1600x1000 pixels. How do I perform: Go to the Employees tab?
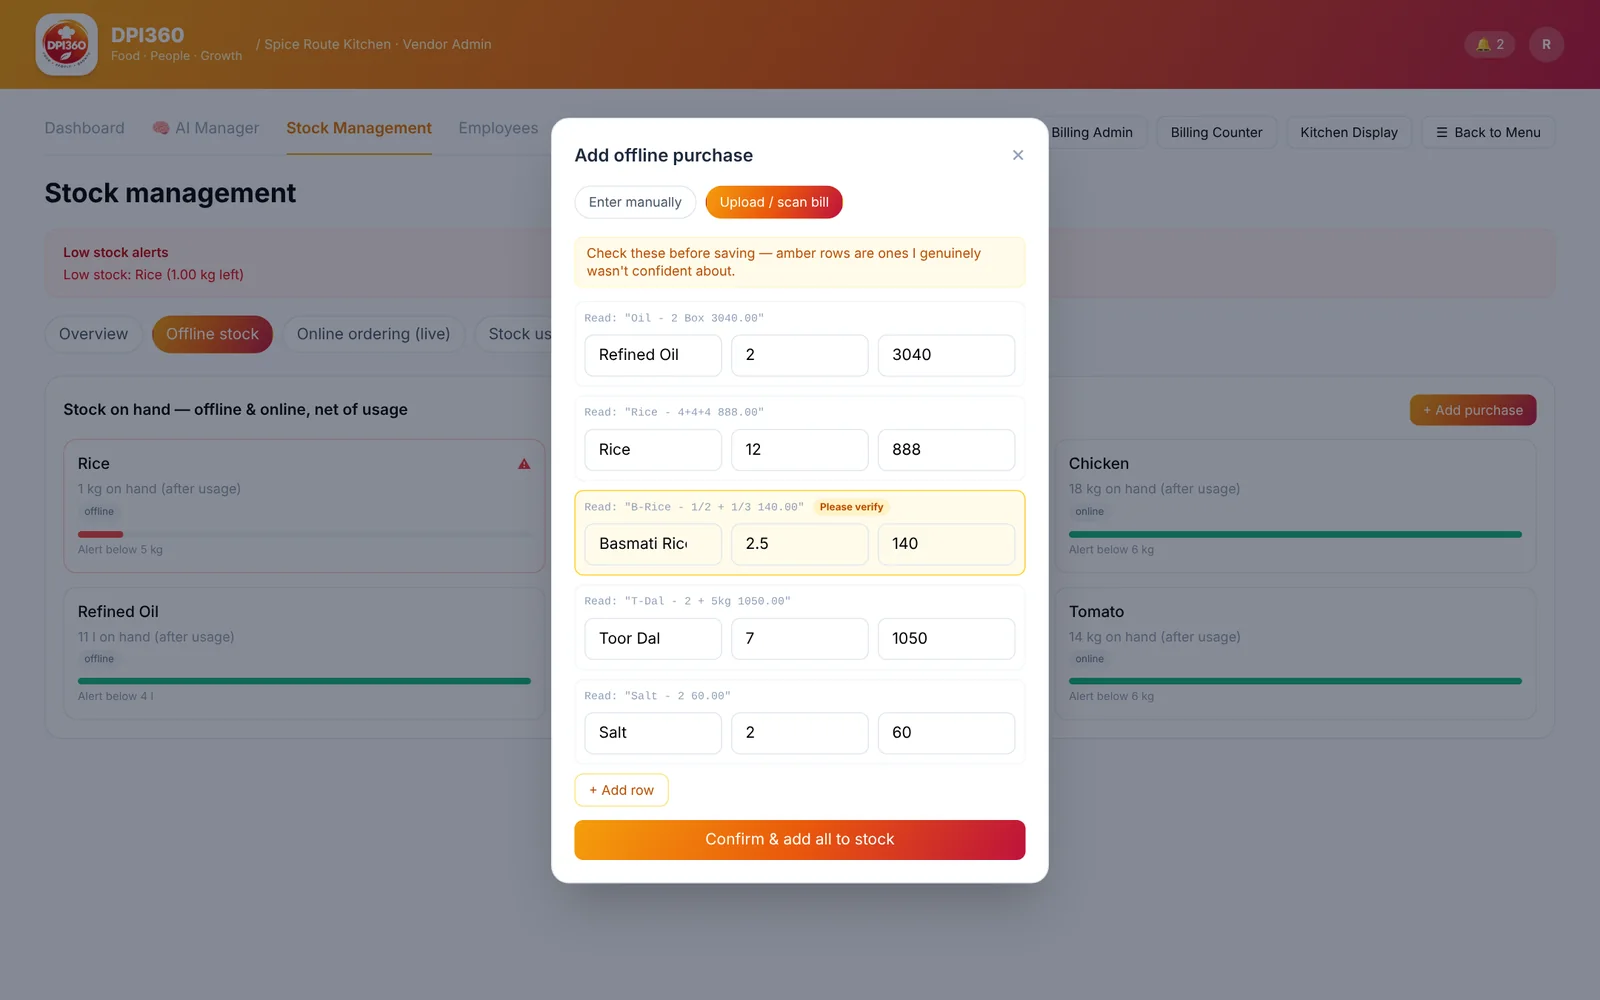click(498, 128)
